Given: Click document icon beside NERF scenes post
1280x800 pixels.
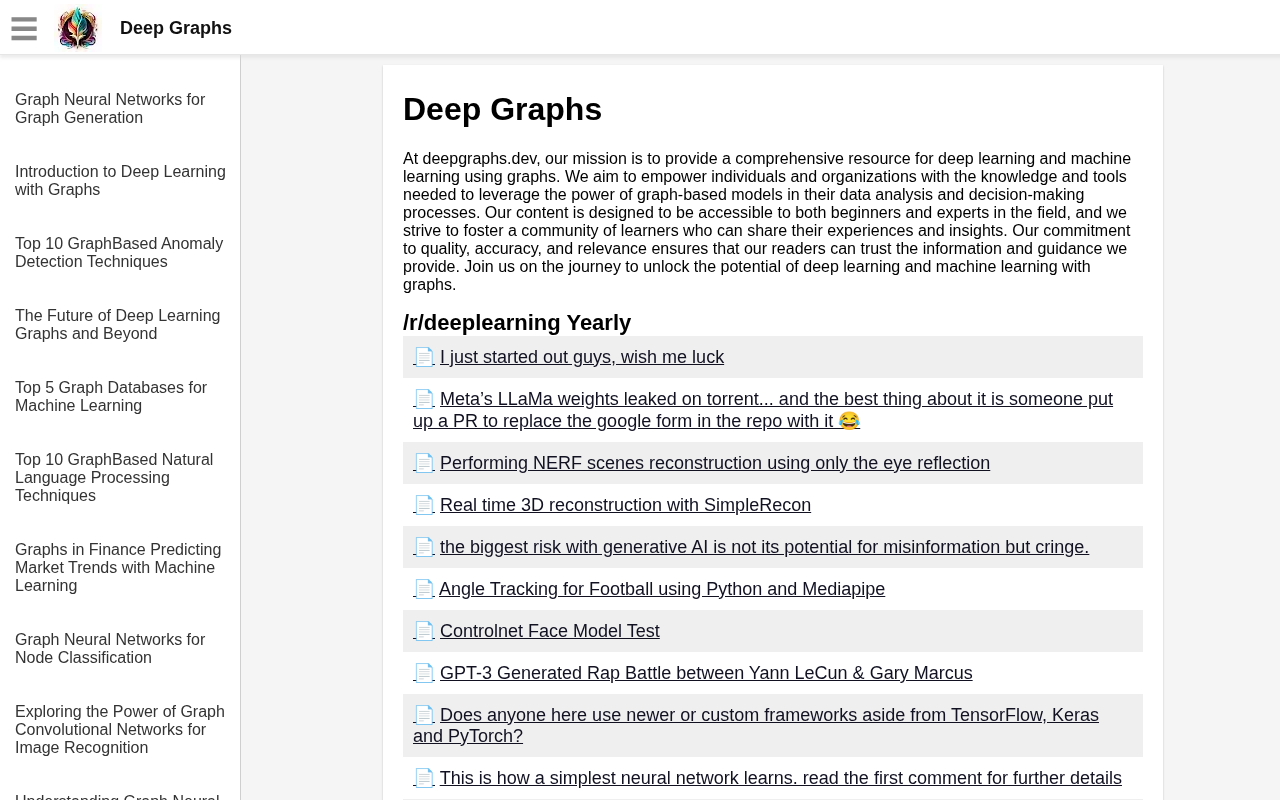Looking at the screenshot, I should click(424, 463).
